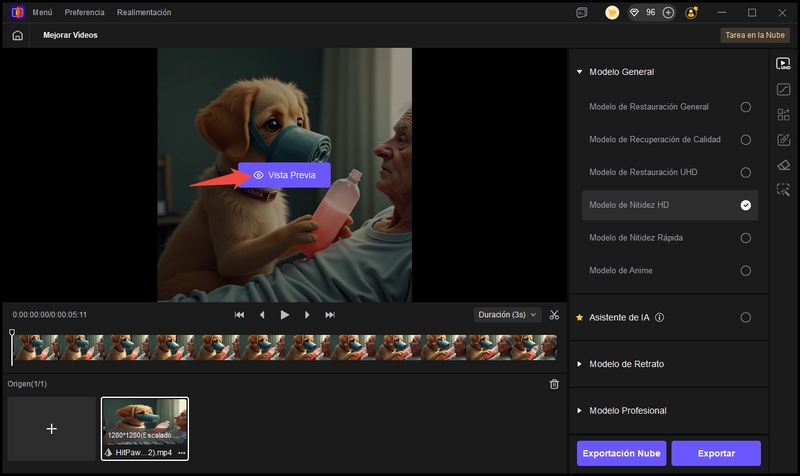Enable the Asistente de IA toggle
This screenshot has width=800, height=476.
pyautogui.click(x=745, y=317)
